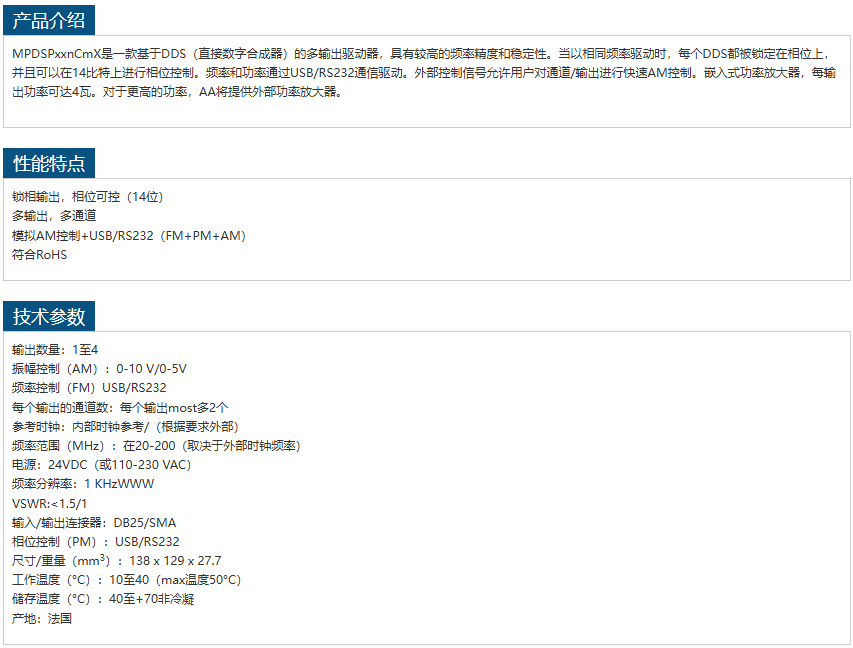The width and height of the screenshot is (853, 648).
Task: Click the 电源：24VDC parameter line
Action: click(x=101, y=464)
